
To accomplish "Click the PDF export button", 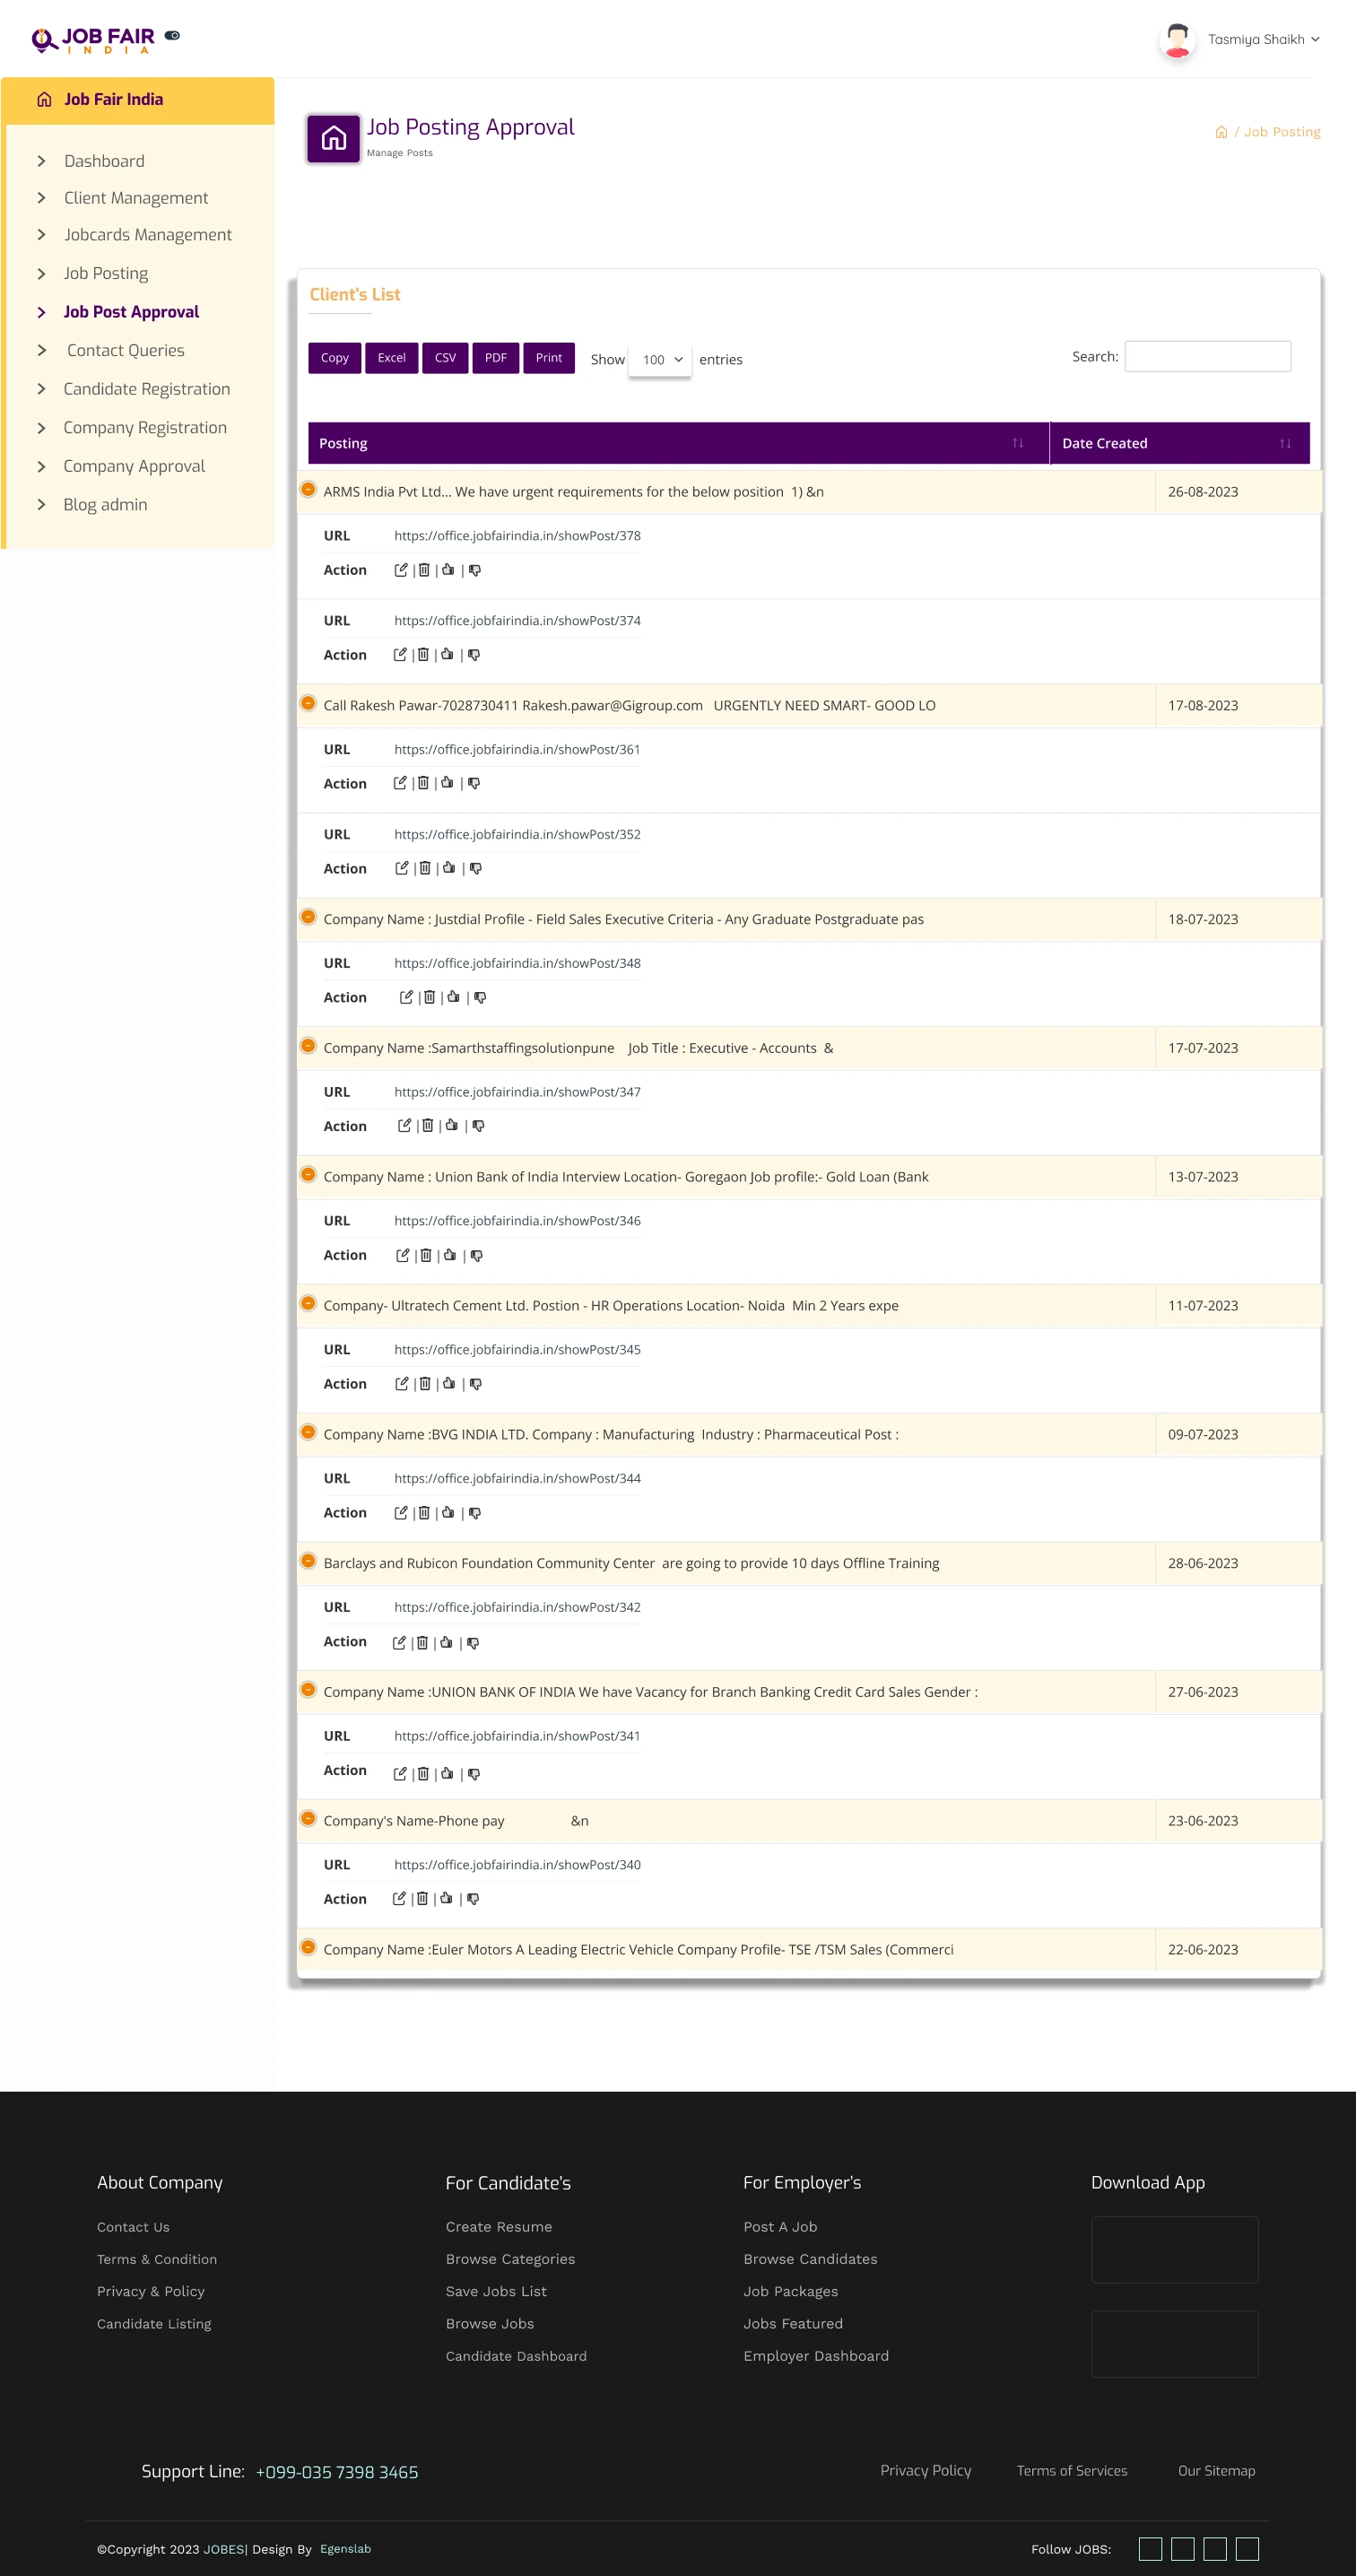I will [496, 358].
